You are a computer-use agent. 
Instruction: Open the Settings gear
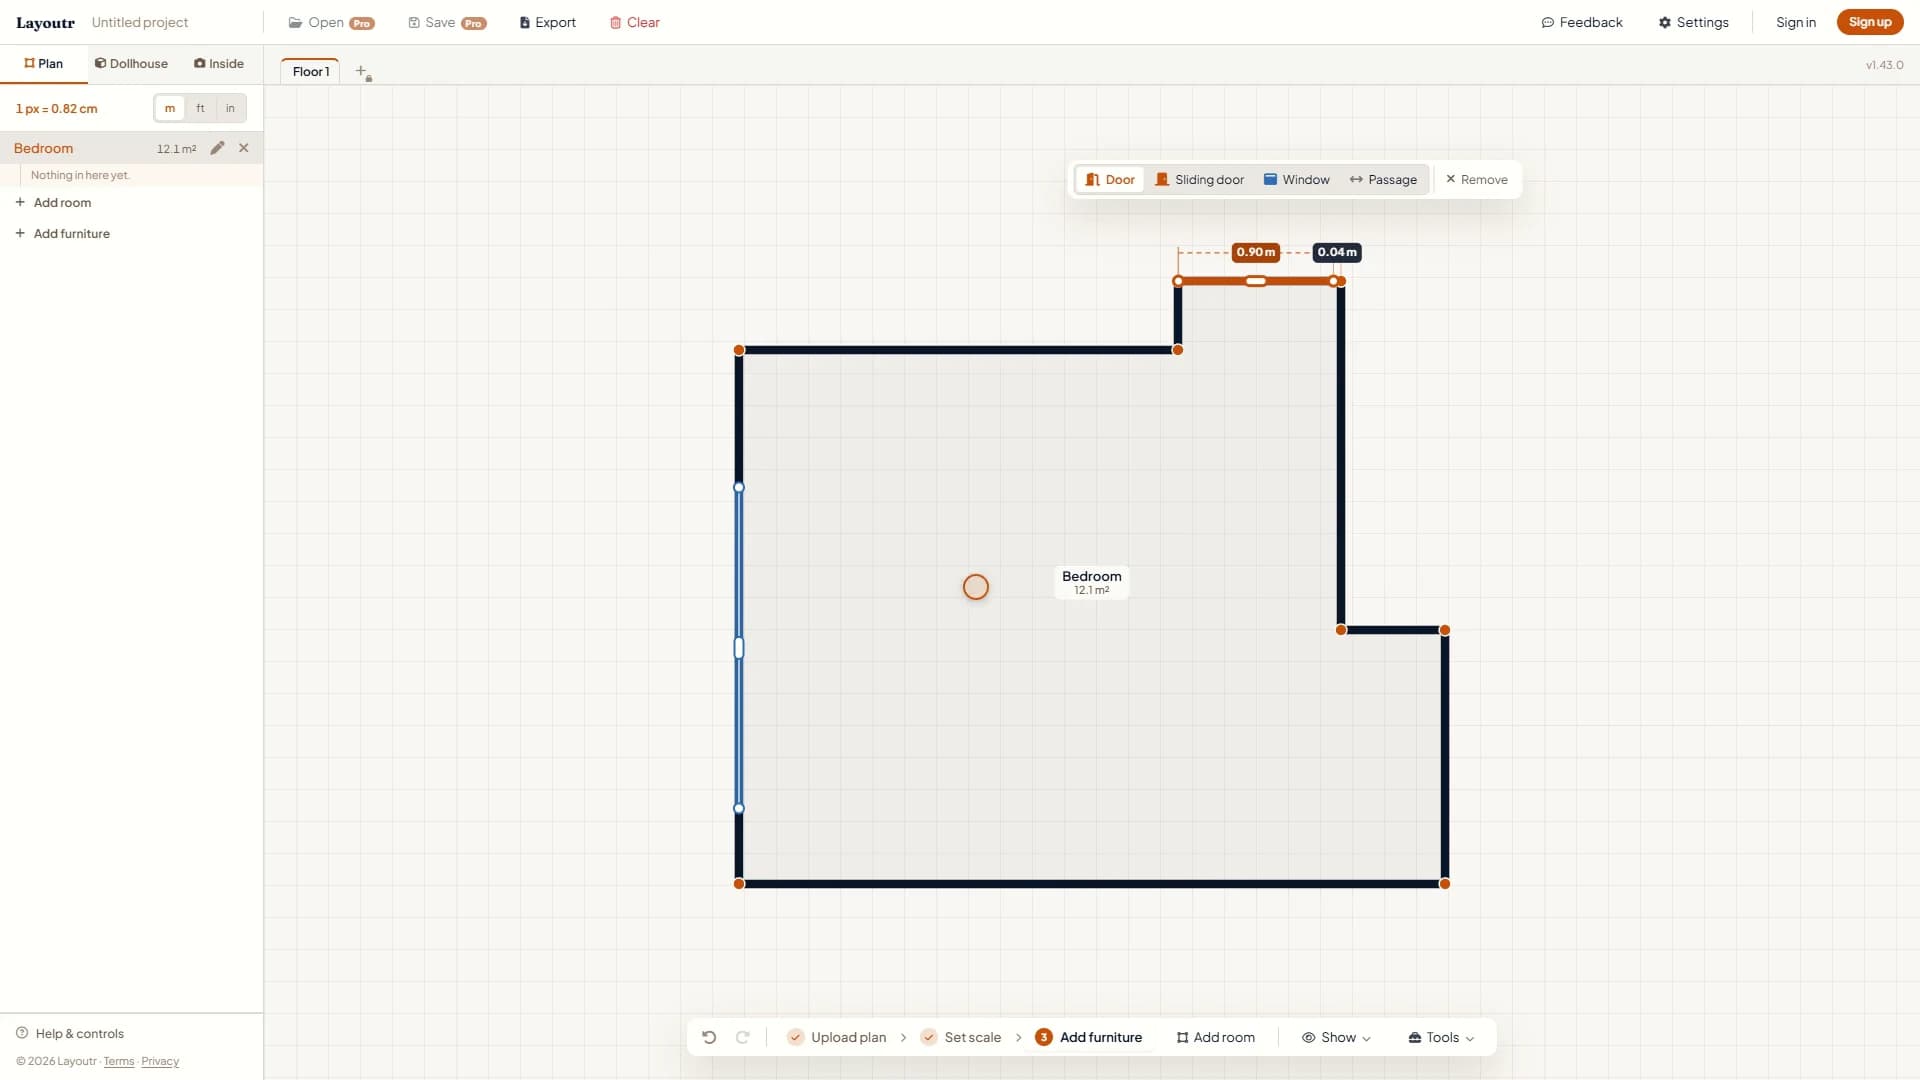click(1693, 22)
